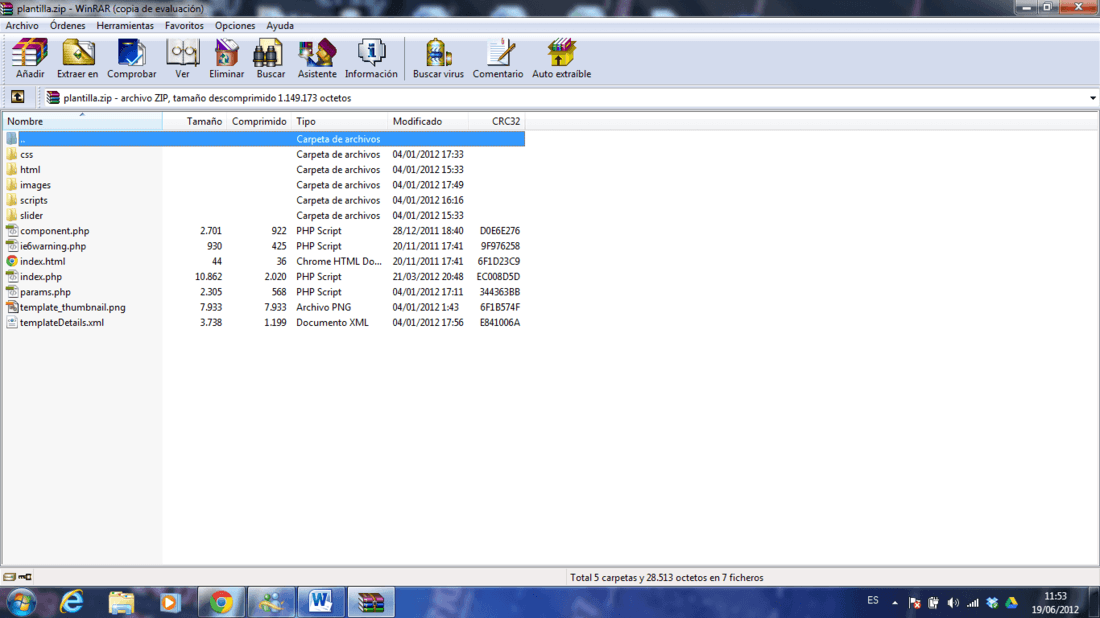1100x618 pixels.
Task: Select the css folder icon
Action: [x=12, y=154]
